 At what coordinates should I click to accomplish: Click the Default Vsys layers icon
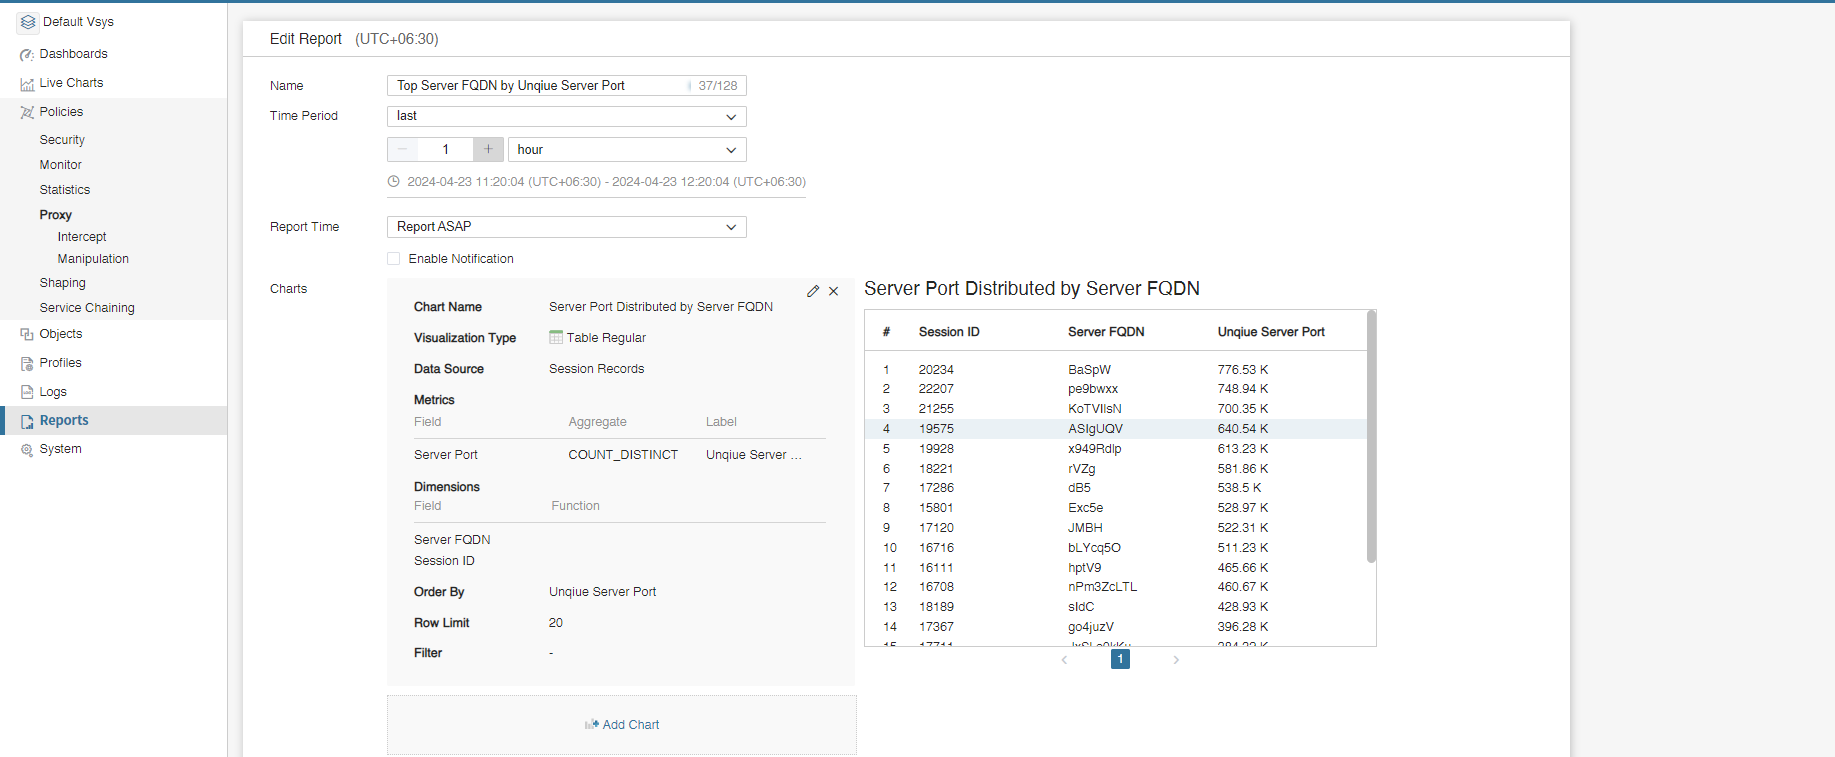pyautogui.click(x=28, y=22)
